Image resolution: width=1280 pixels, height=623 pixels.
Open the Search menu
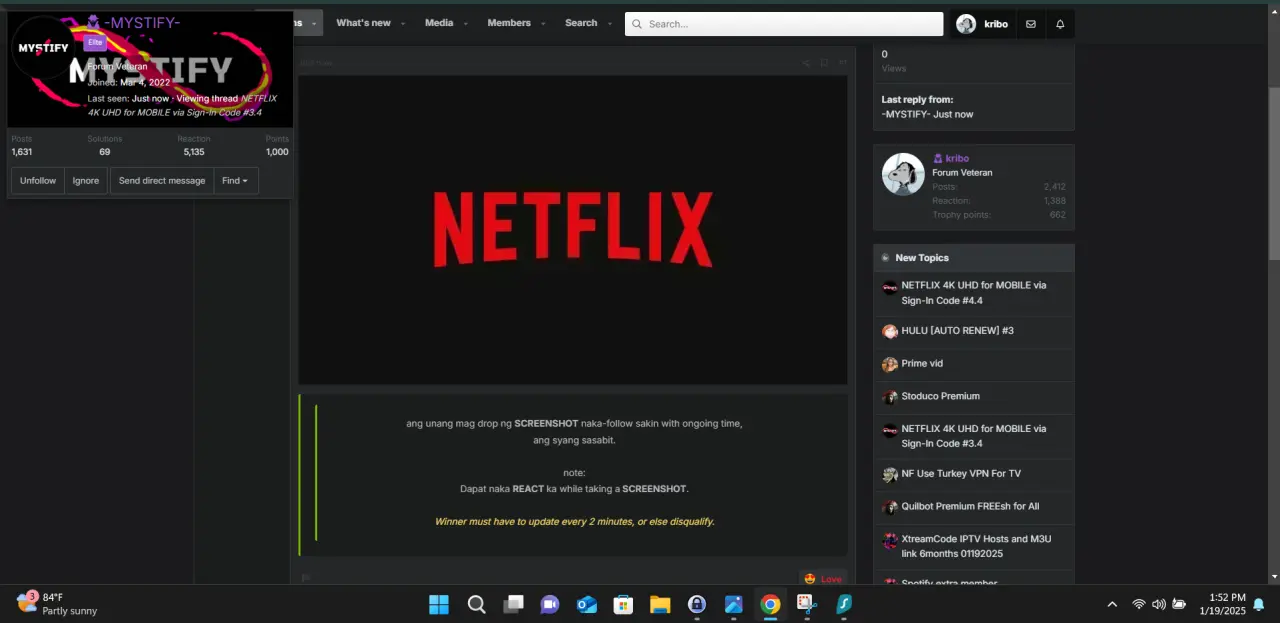click(x=581, y=23)
